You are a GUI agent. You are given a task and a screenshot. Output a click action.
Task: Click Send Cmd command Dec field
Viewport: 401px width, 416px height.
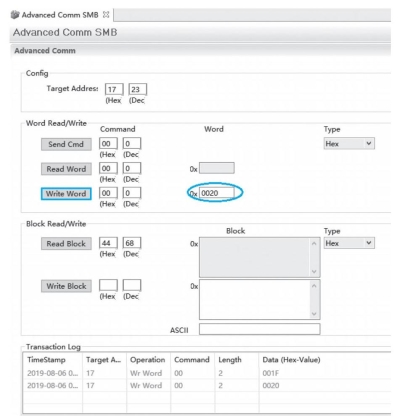click(132, 143)
